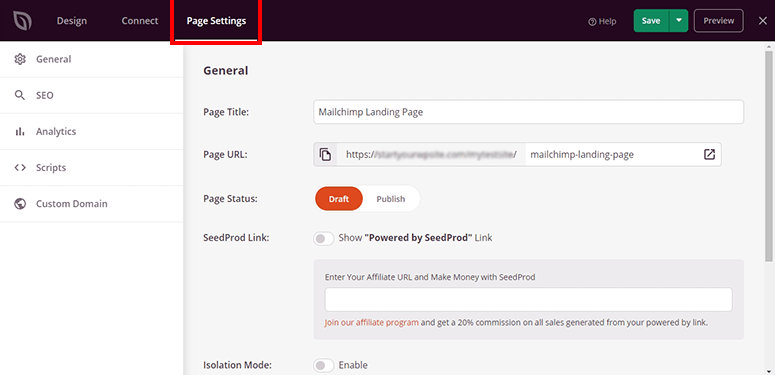
Task: Open the Scripts settings section
Action: [x=91, y=167]
